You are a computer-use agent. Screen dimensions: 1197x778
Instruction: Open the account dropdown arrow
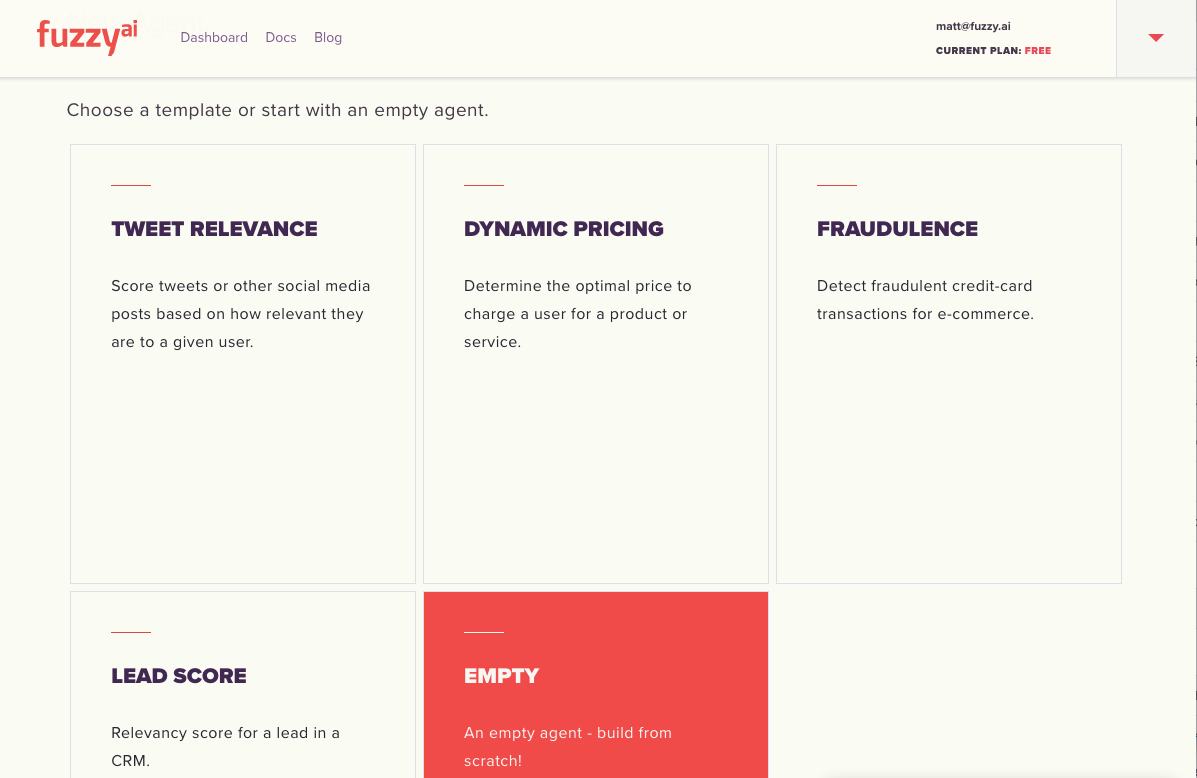tap(1156, 38)
